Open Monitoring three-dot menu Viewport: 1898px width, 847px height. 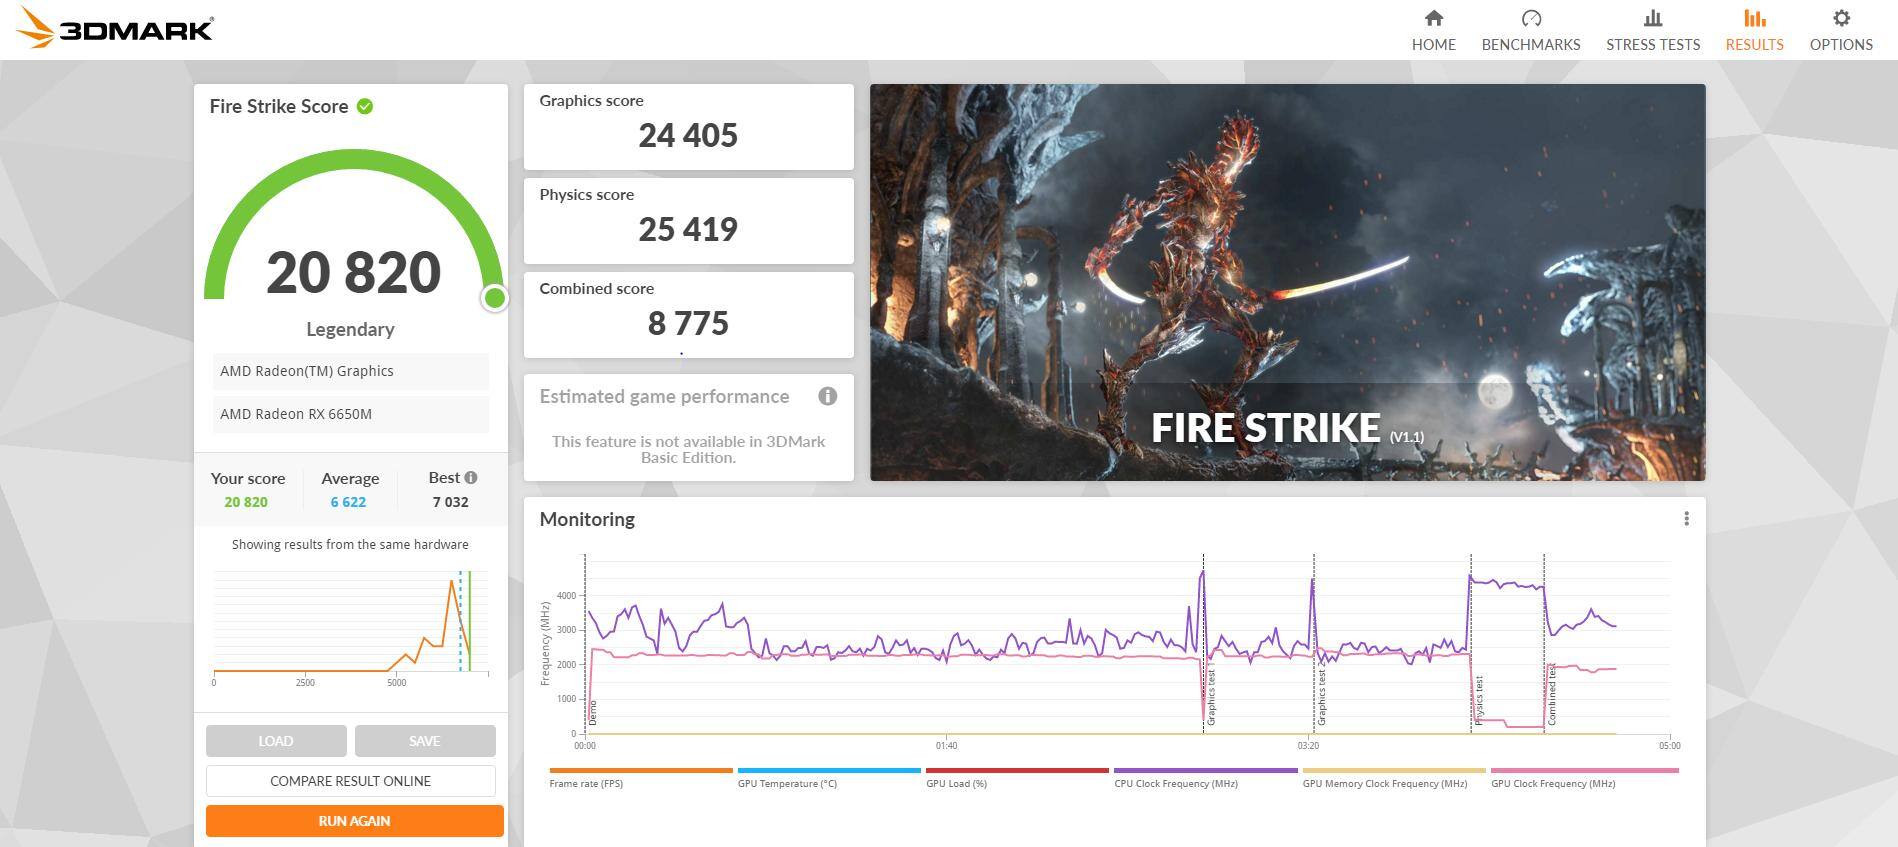click(1686, 519)
